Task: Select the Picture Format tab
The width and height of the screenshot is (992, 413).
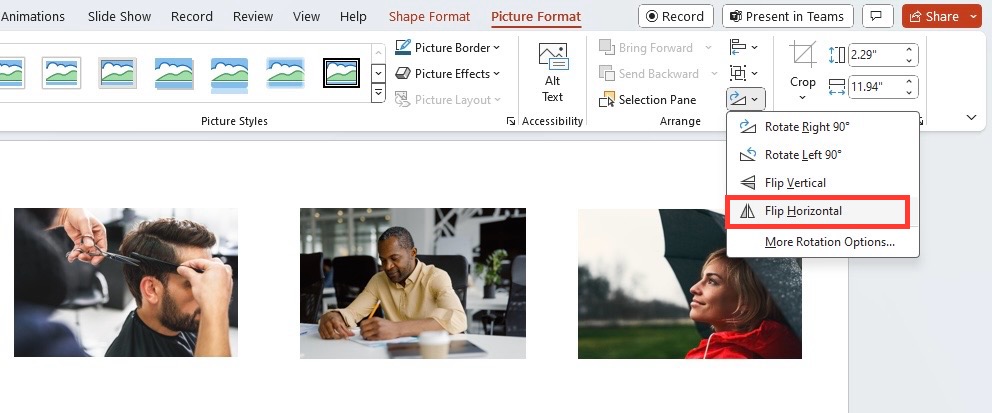Action: click(x=536, y=16)
